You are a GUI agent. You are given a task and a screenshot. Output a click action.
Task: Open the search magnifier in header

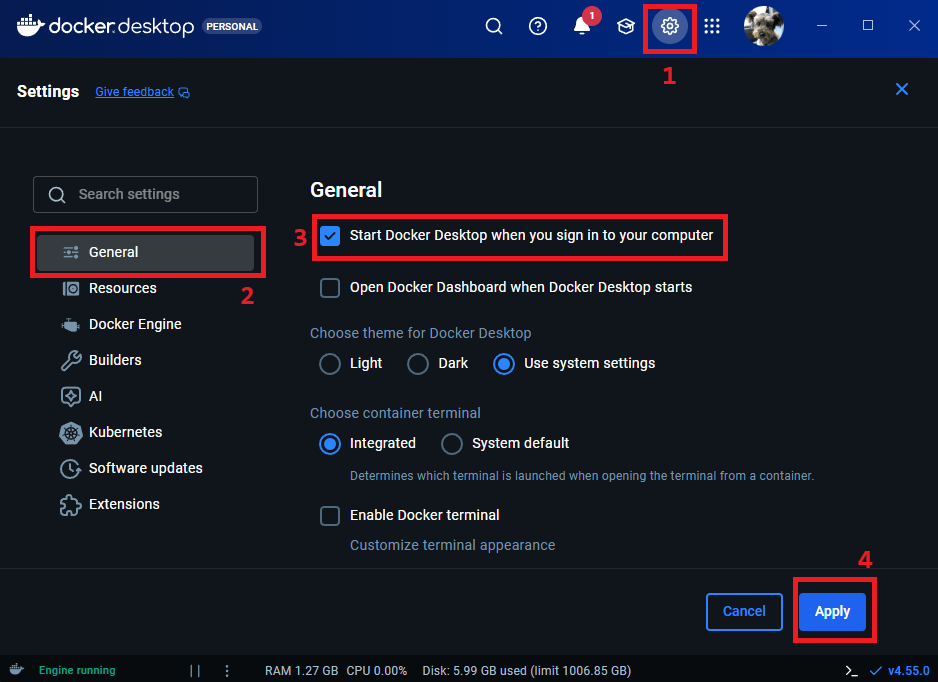pyautogui.click(x=494, y=27)
